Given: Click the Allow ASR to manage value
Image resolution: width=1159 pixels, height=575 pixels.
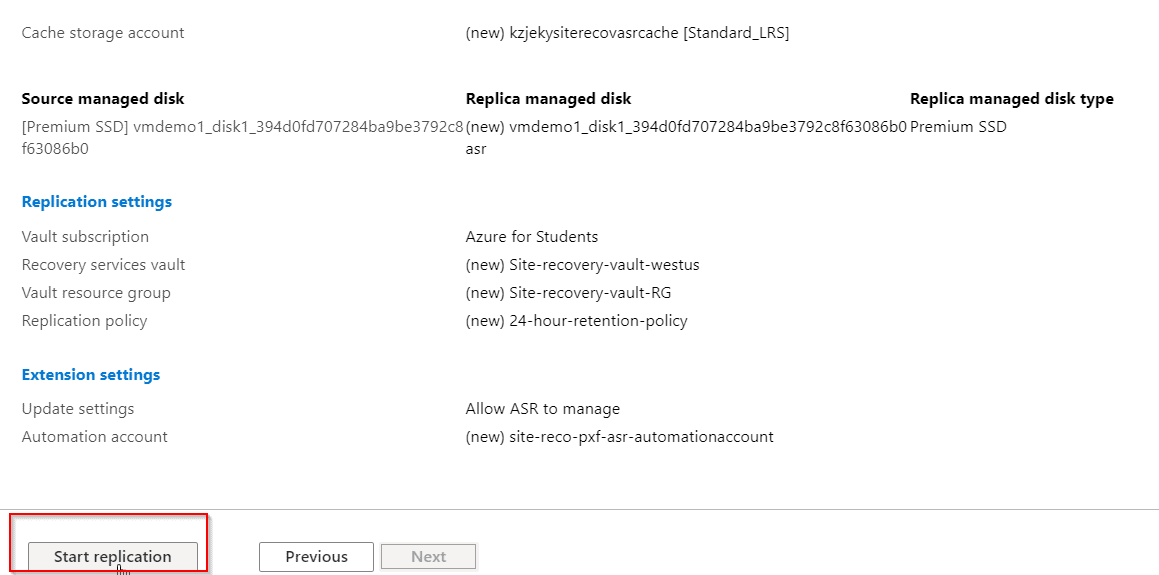Looking at the screenshot, I should (543, 409).
